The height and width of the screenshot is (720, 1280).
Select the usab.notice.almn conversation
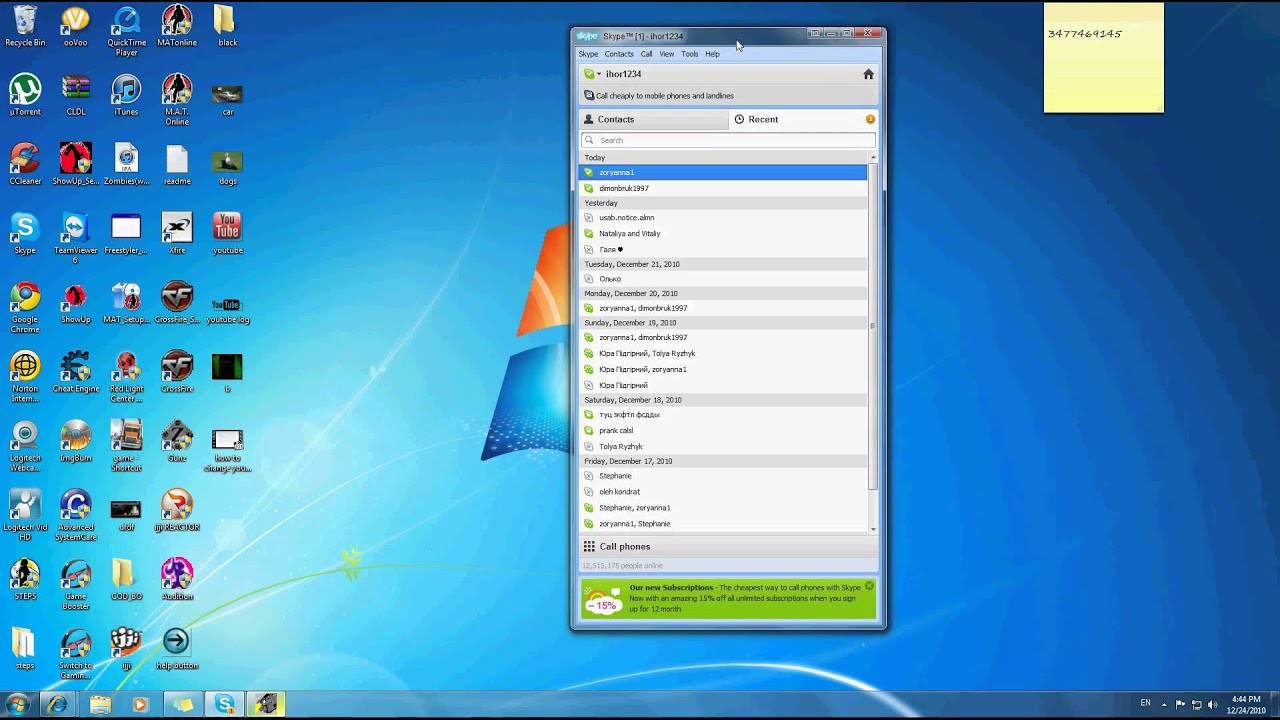(x=724, y=218)
